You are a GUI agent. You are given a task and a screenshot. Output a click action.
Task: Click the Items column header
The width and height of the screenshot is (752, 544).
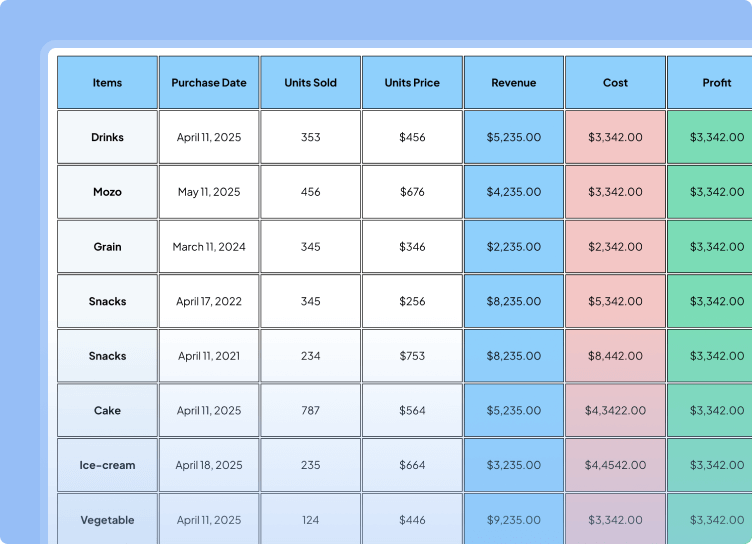click(x=107, y=83)
